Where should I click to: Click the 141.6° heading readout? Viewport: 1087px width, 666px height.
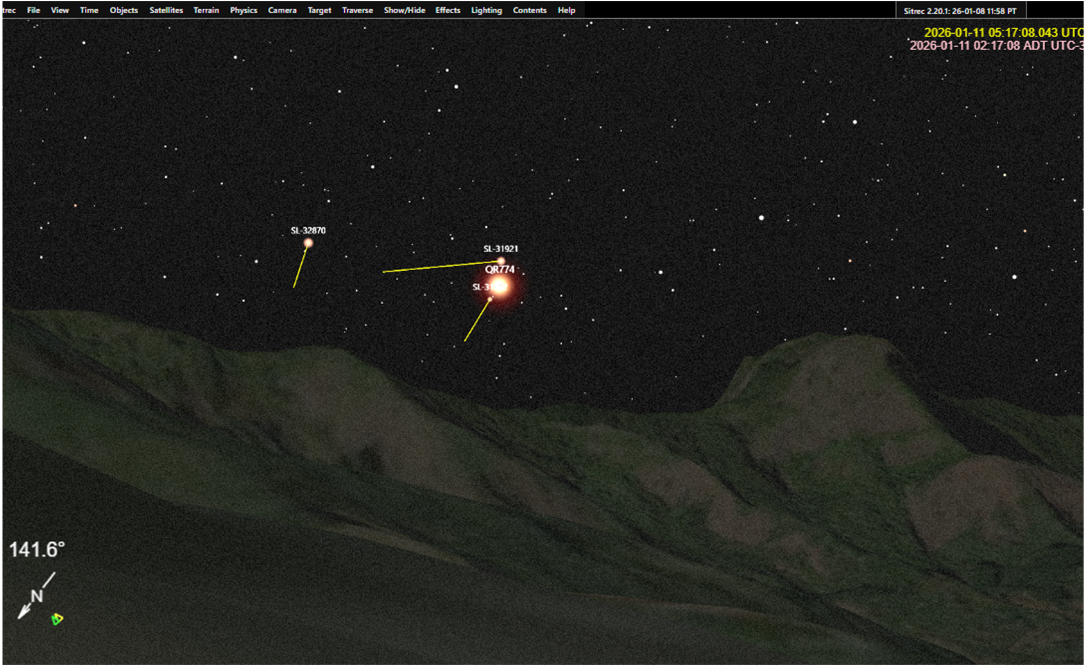tap(37, 549)
